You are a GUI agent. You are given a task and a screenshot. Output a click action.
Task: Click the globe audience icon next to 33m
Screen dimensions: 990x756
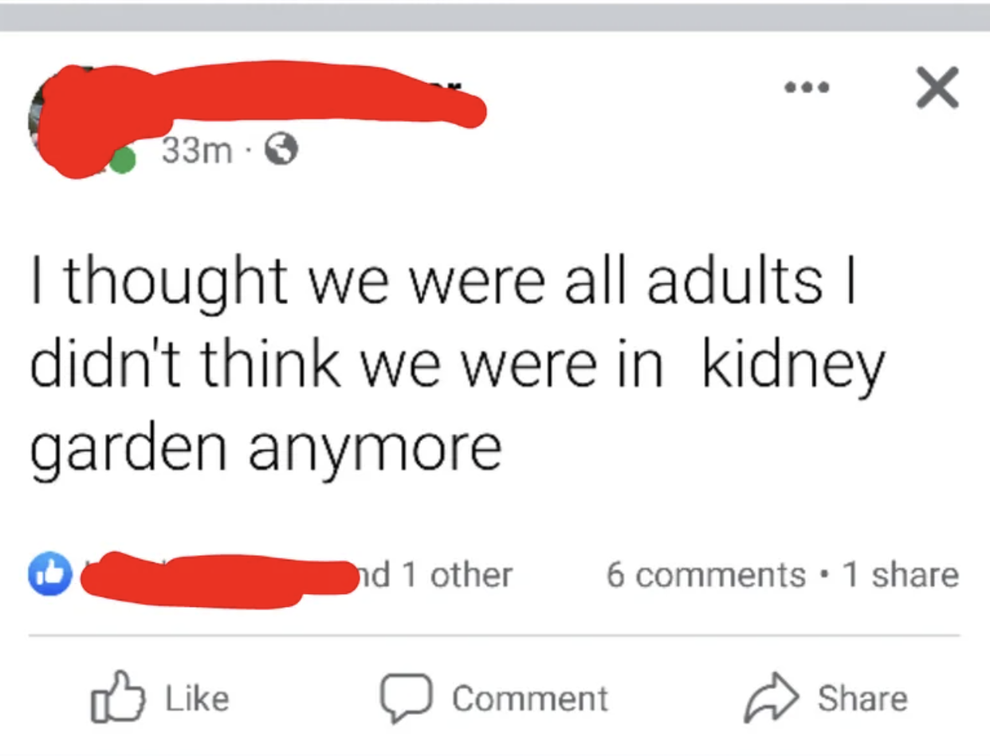(x=283, y=150)
